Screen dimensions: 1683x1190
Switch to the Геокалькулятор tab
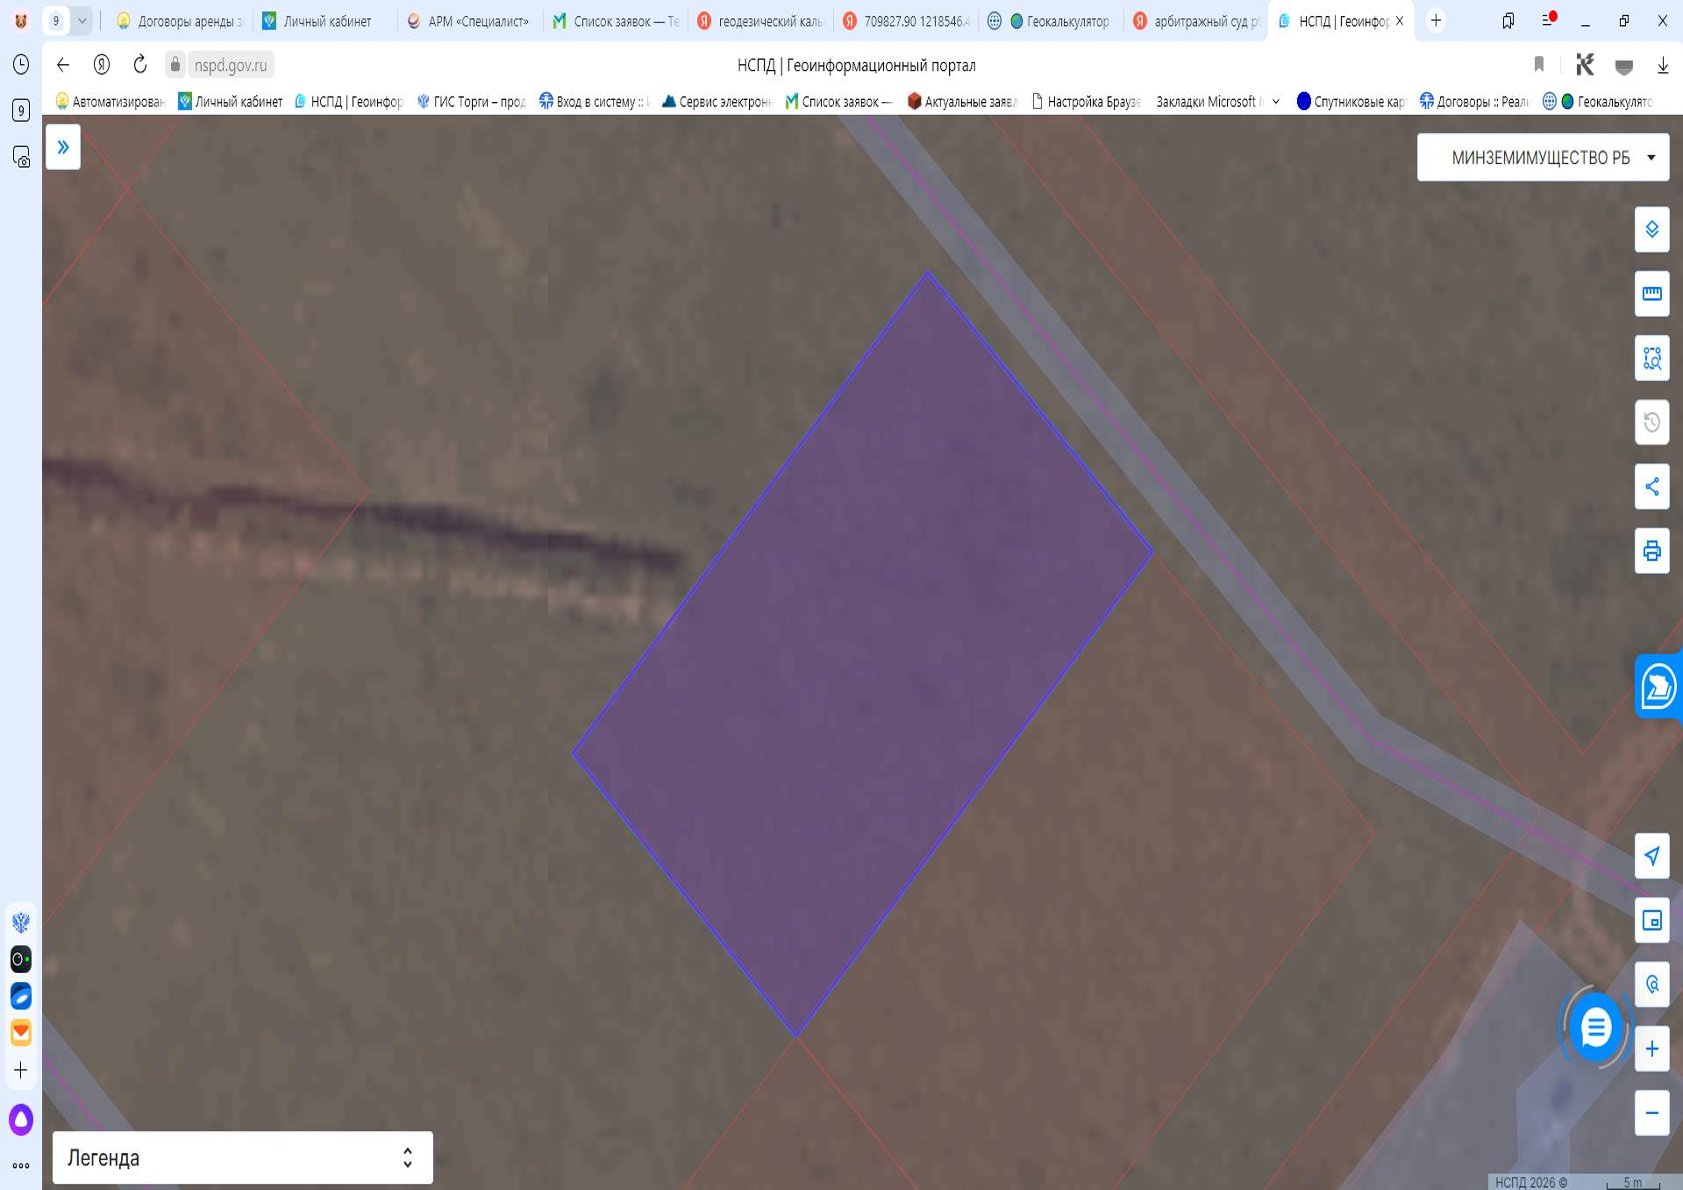[x=1050, y=21]
